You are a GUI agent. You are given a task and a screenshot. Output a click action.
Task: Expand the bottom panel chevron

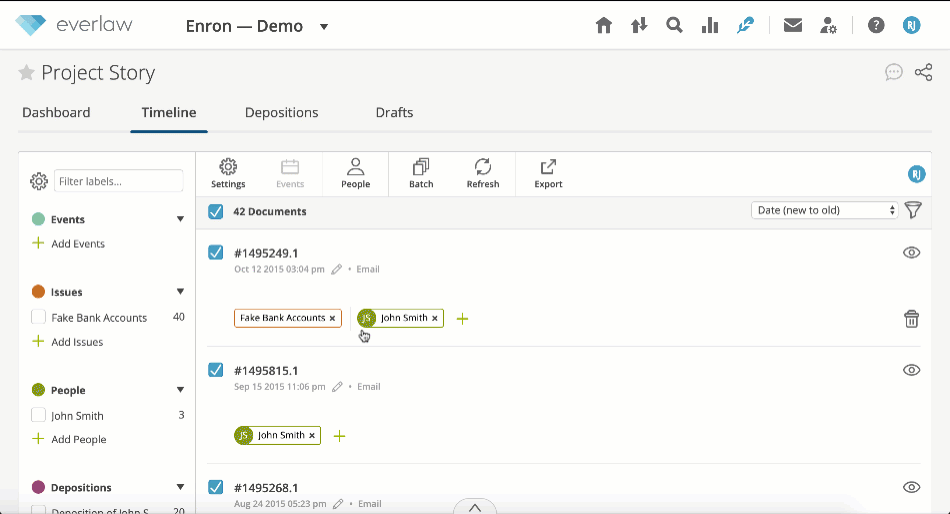click(475, 507)
